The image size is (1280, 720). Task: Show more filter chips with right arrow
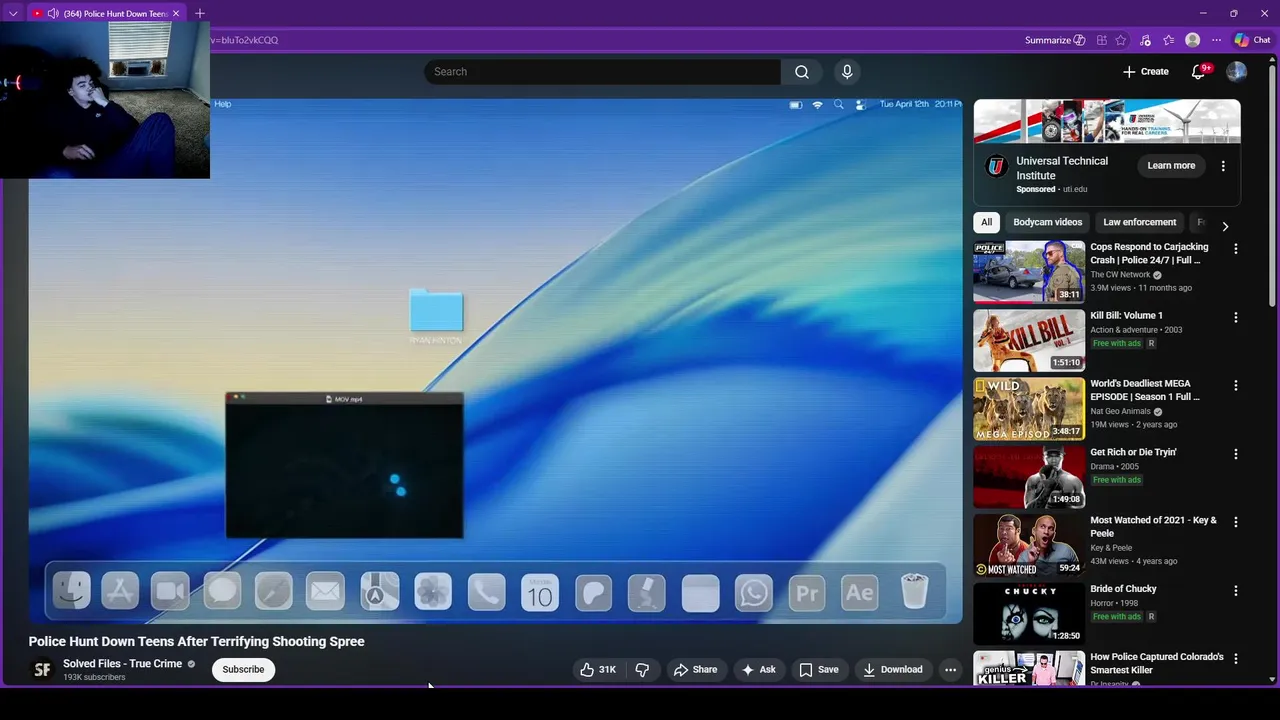tap(1225, 226)
